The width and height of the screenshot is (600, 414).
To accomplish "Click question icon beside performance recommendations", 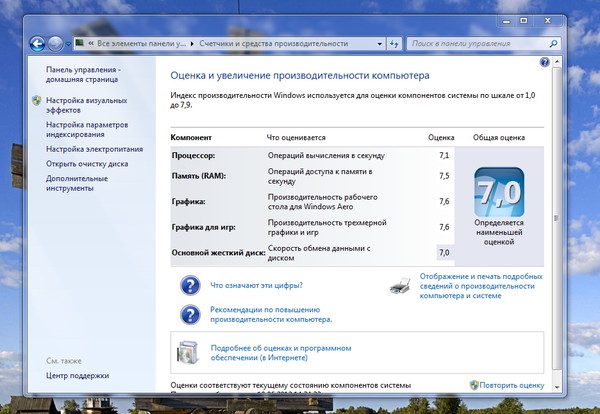I will (x=190, y=315).
